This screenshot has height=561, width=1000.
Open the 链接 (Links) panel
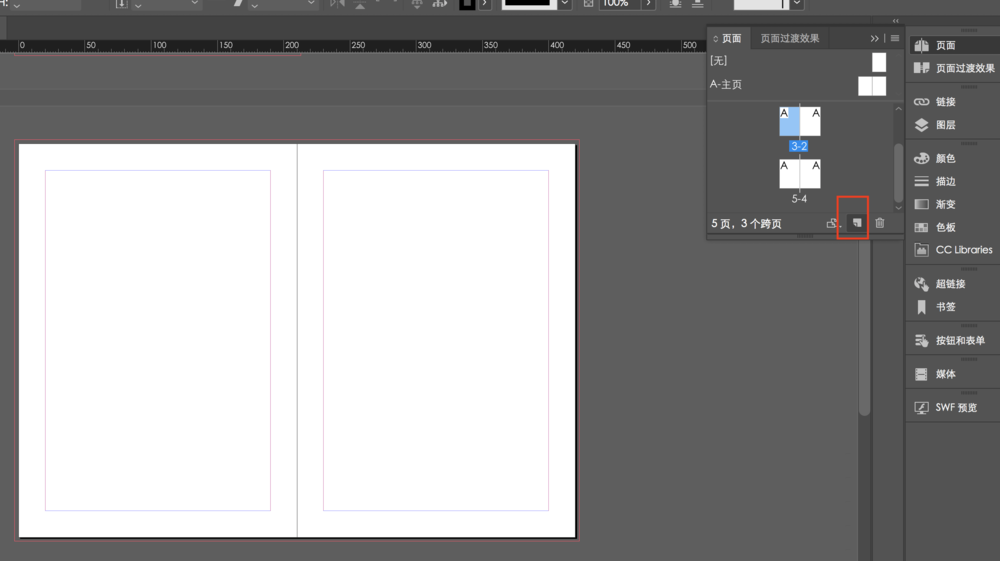pos(945,102)
